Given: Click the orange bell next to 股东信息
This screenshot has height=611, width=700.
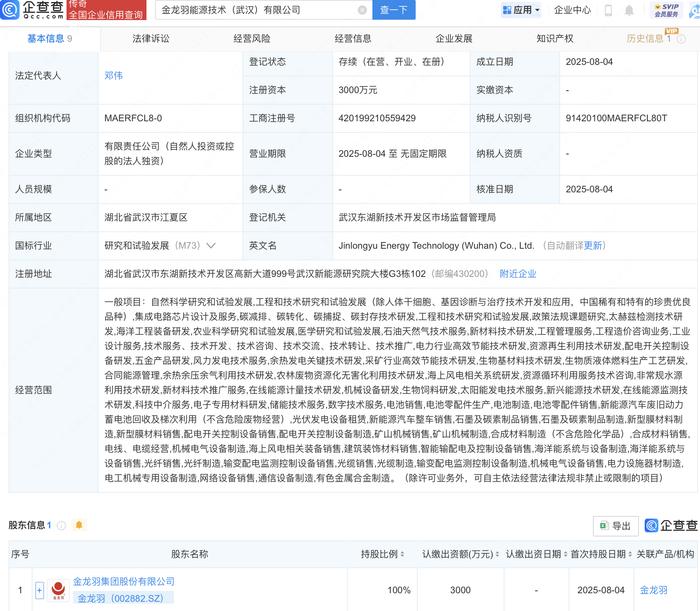Looking at the screenshot, I should [x=79, y=525].
